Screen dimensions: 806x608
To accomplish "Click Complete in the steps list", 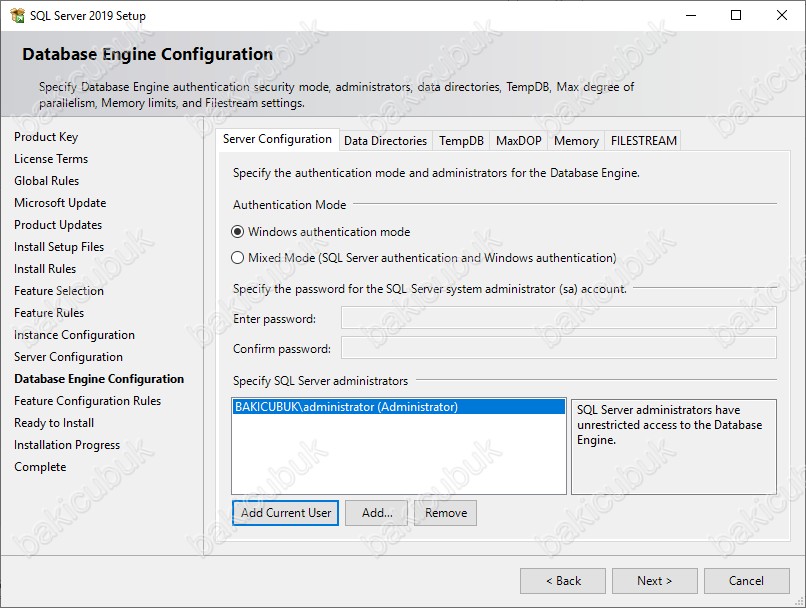I will point(40,467).
